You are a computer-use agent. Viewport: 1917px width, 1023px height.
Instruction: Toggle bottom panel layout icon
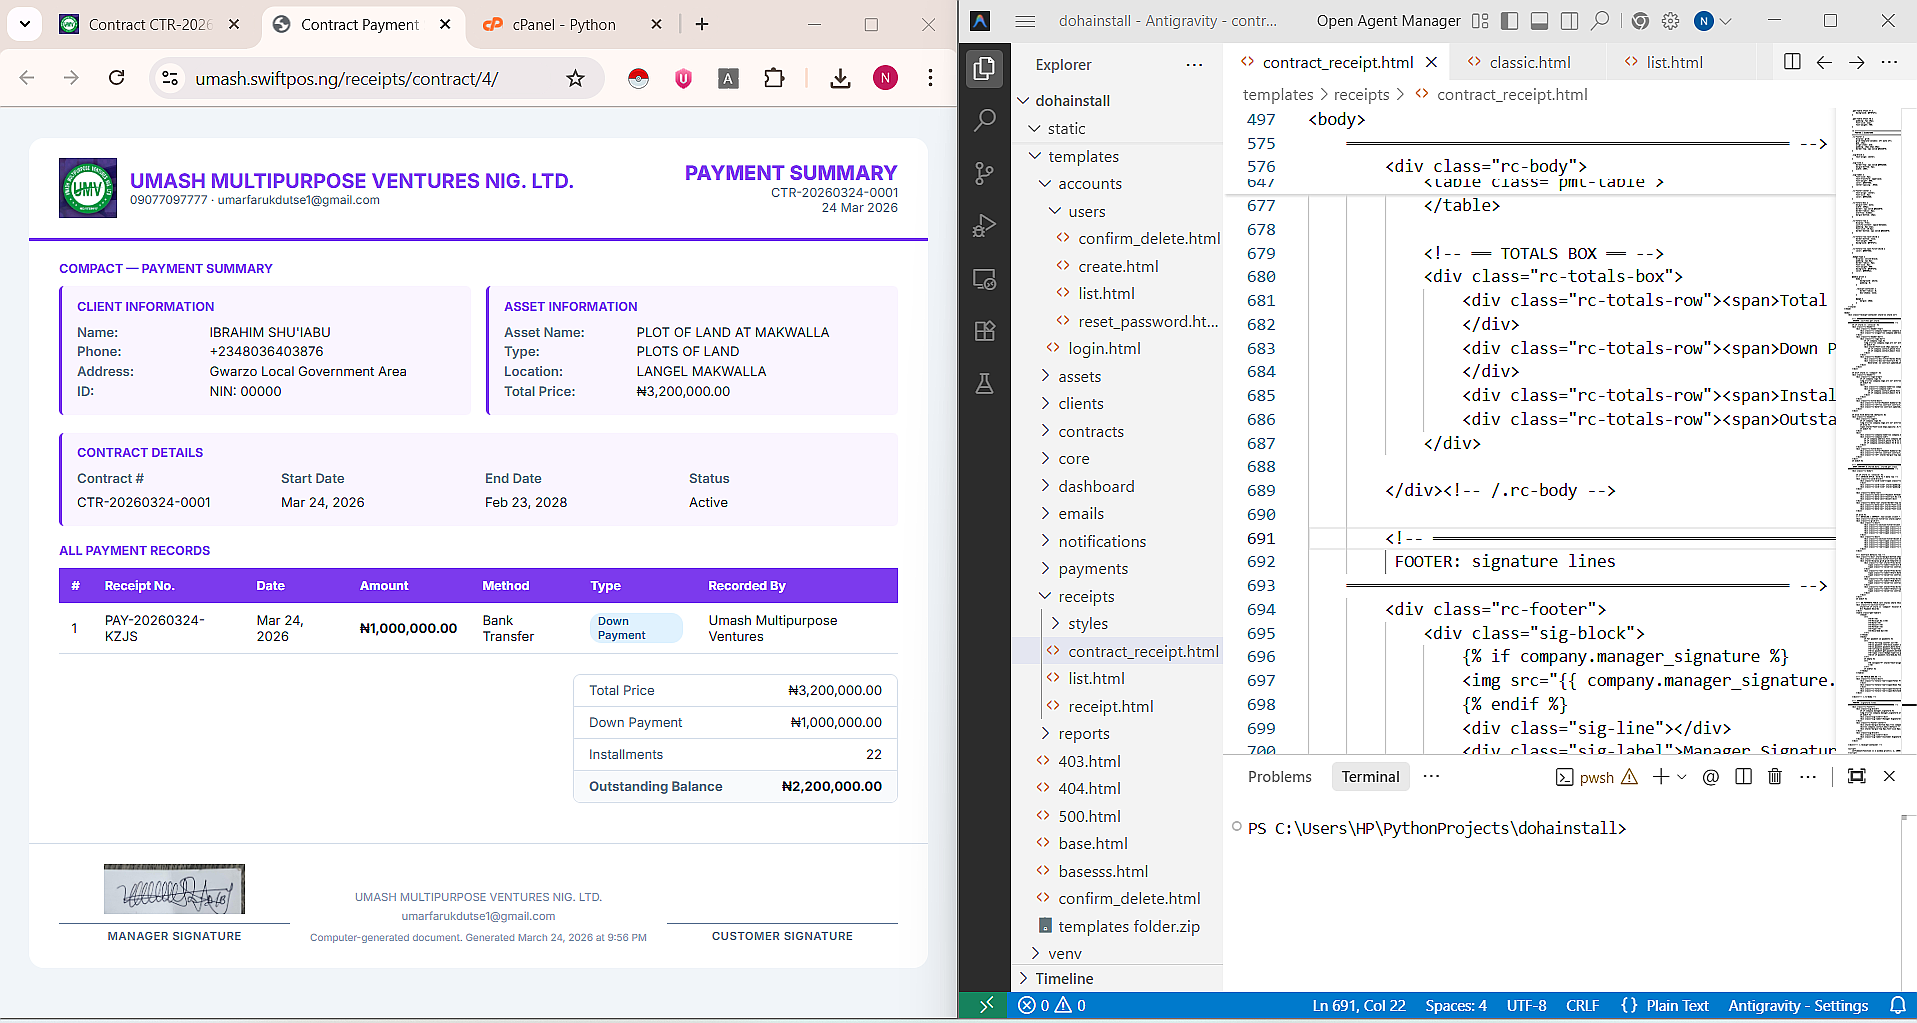click(x=1540, y=21)
